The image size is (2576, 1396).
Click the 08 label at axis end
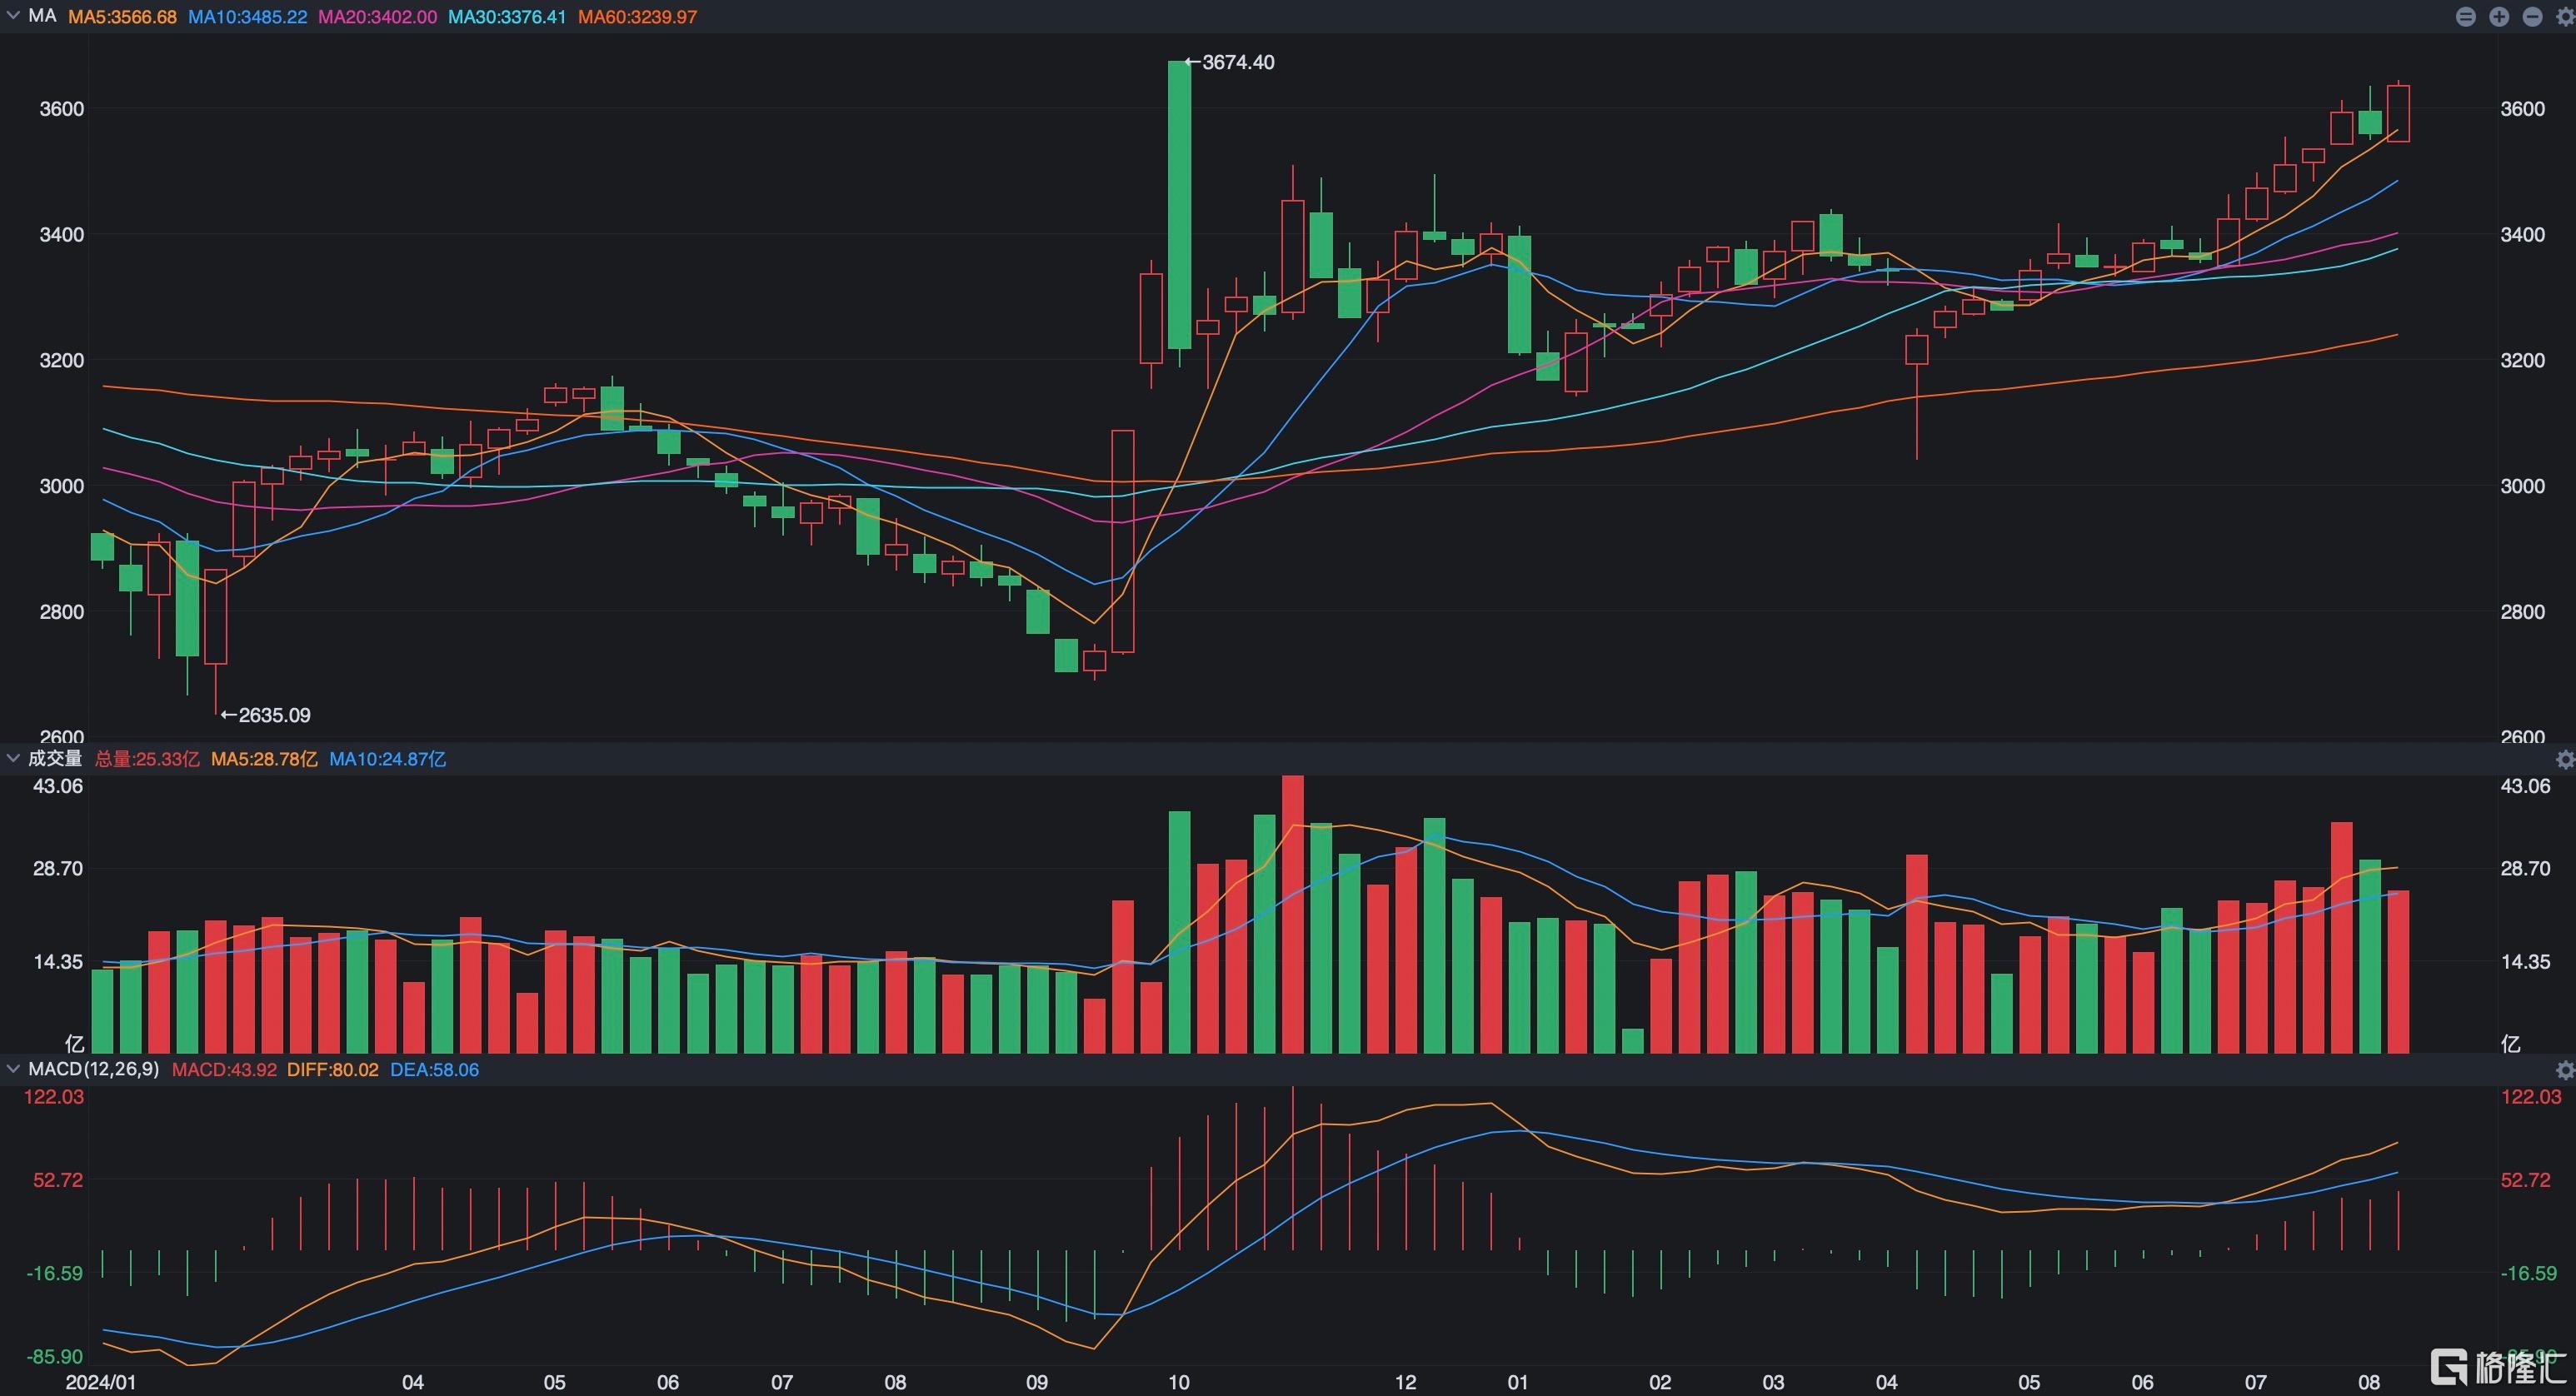click(x=2369, y=1383)
